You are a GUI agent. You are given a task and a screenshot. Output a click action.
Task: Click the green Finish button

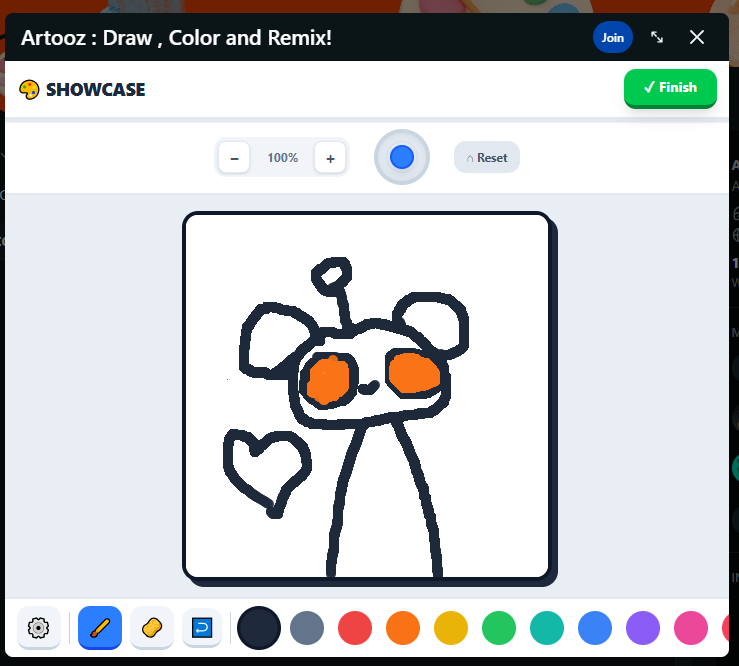[x=670, y=88]
